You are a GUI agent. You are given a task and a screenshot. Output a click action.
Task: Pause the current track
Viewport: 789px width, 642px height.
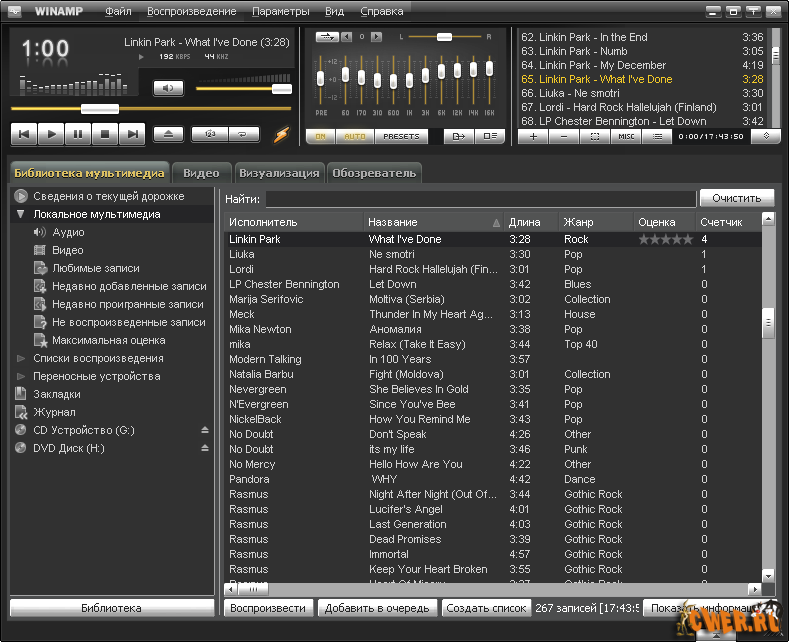[x=78, y=133]
